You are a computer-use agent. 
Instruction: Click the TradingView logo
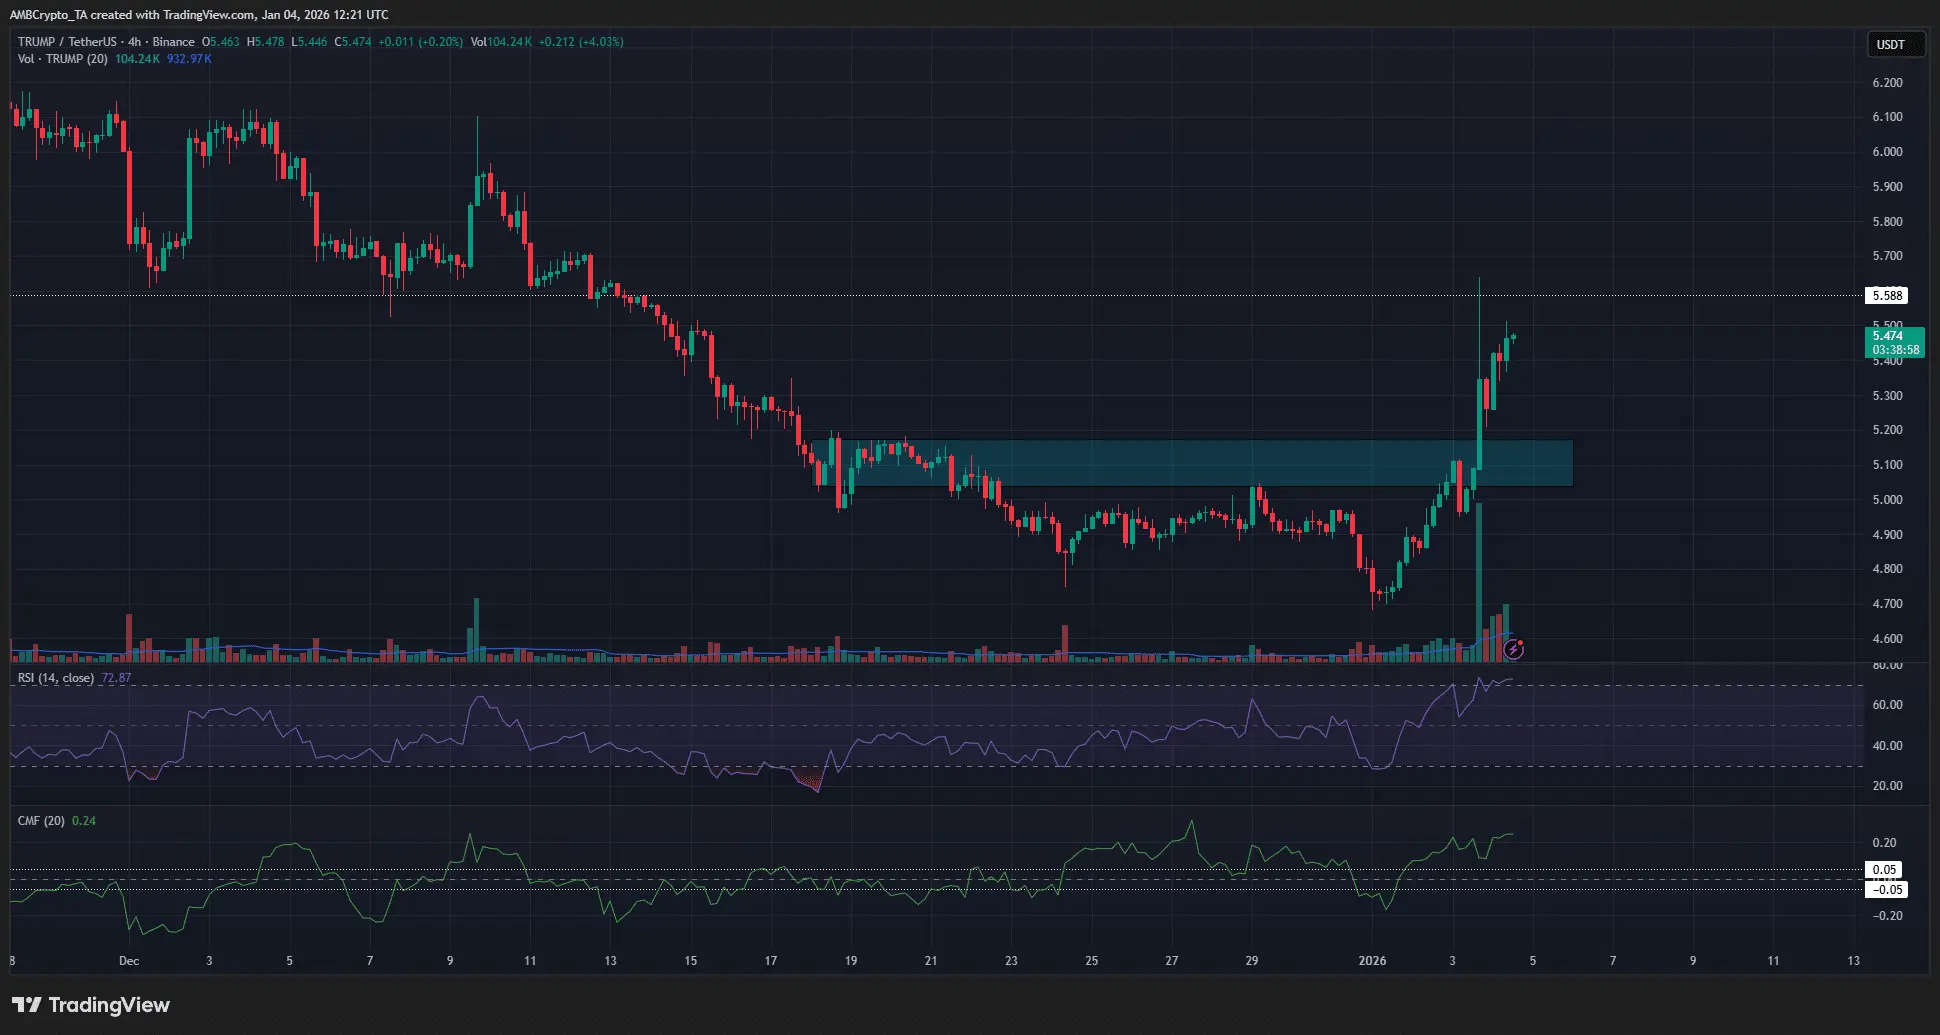90,1005
